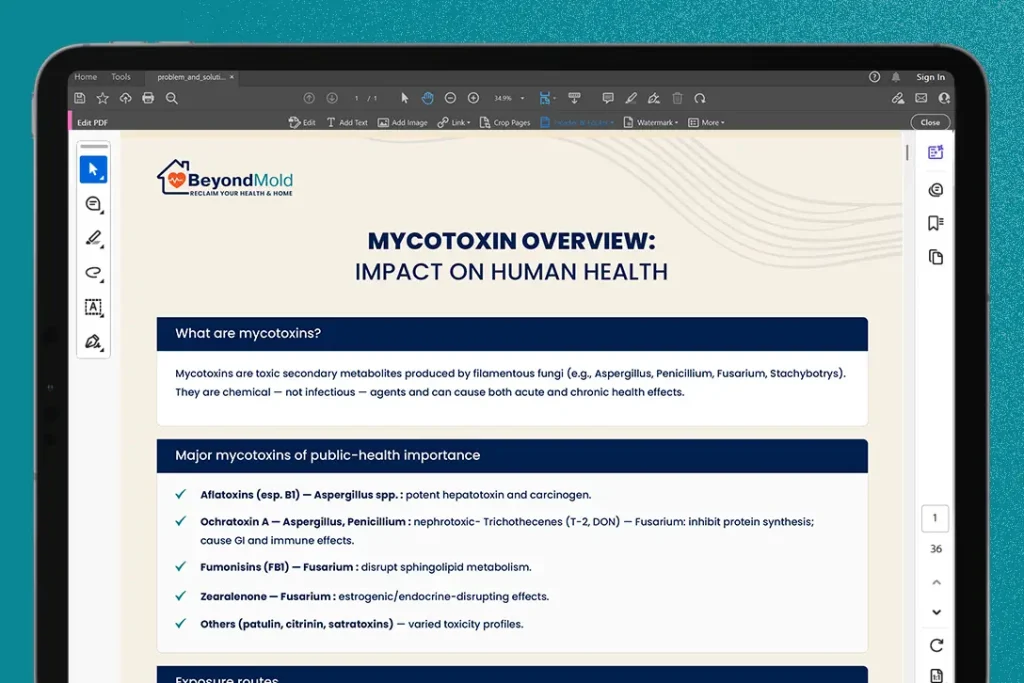Image resolution: width=1024 pixels, height=683 pixels.
Task: Click the Delete trash icon
Action: 677,98
